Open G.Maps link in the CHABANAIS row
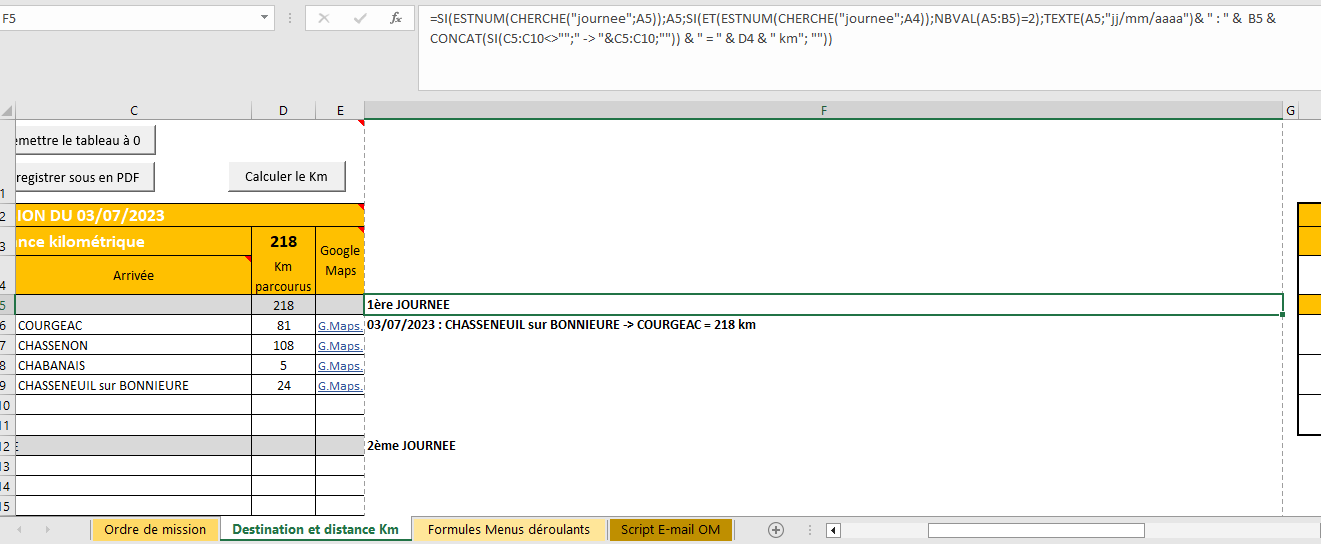This screenshot has width=1321, height=544. [340, 366]
